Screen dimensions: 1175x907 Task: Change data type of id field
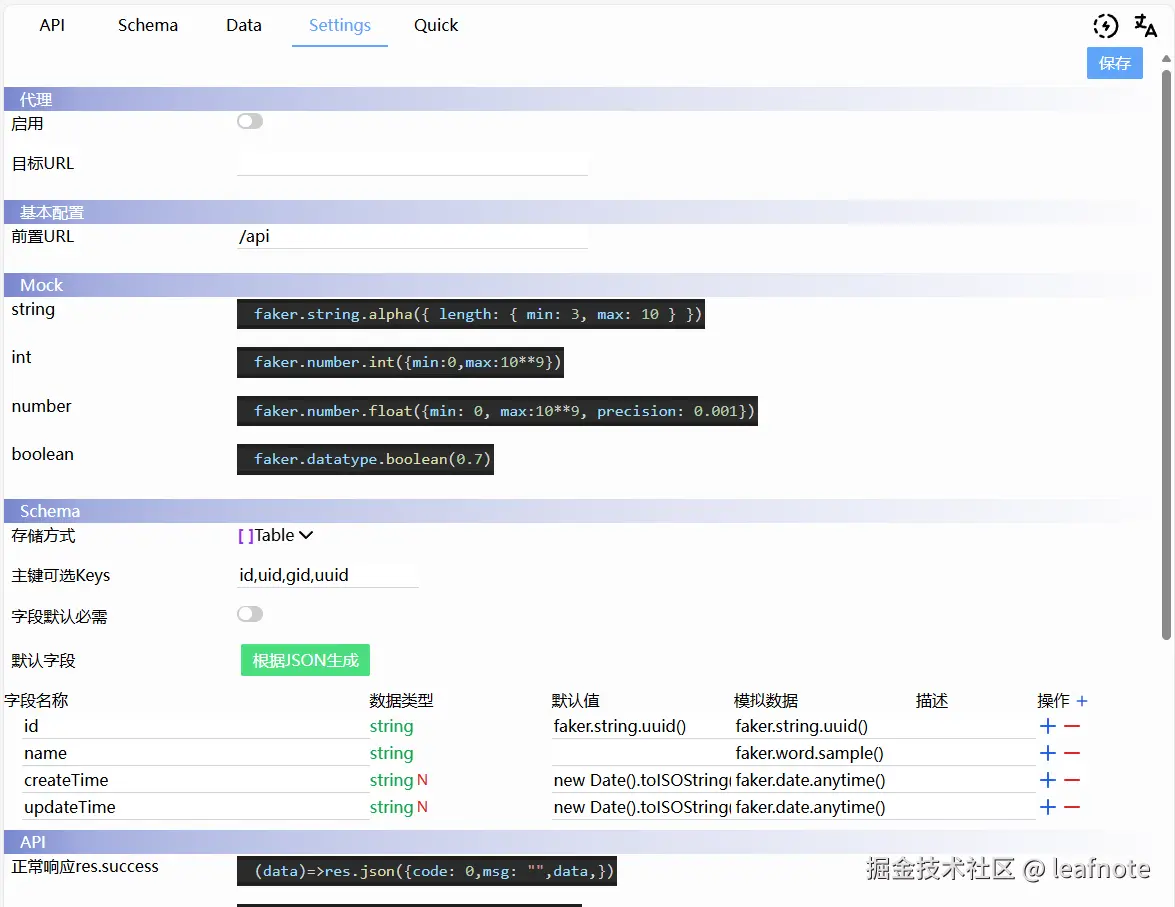391,726
